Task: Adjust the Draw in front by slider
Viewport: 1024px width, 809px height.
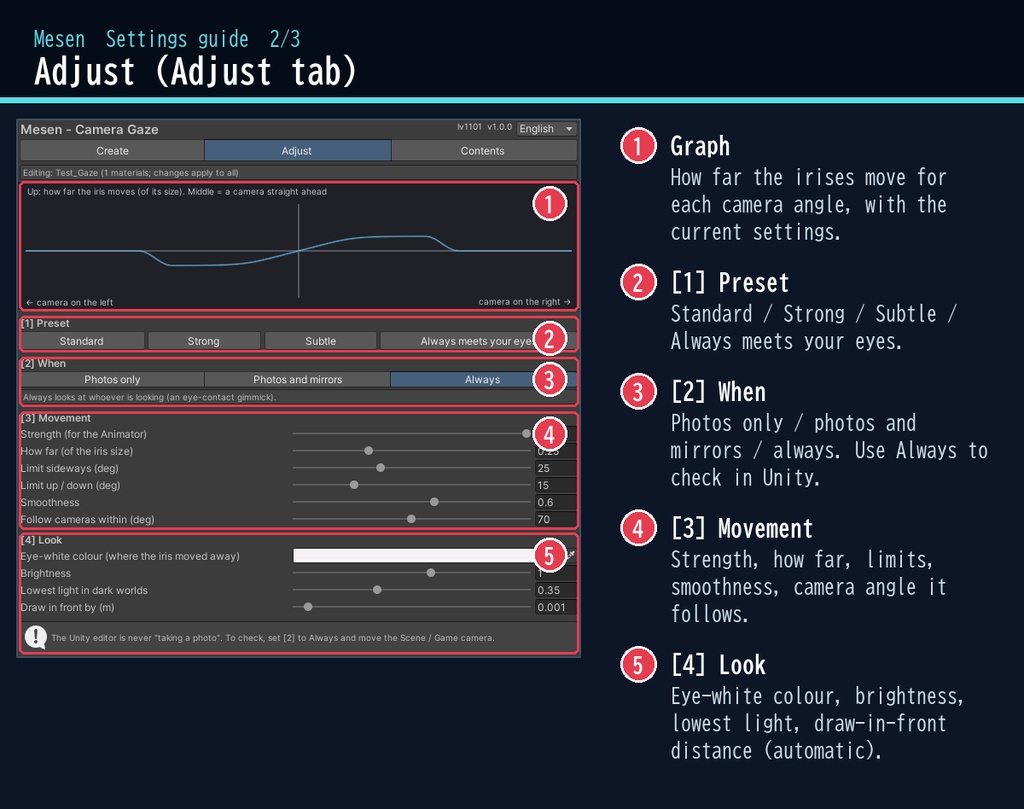Action: click(411, 607)
